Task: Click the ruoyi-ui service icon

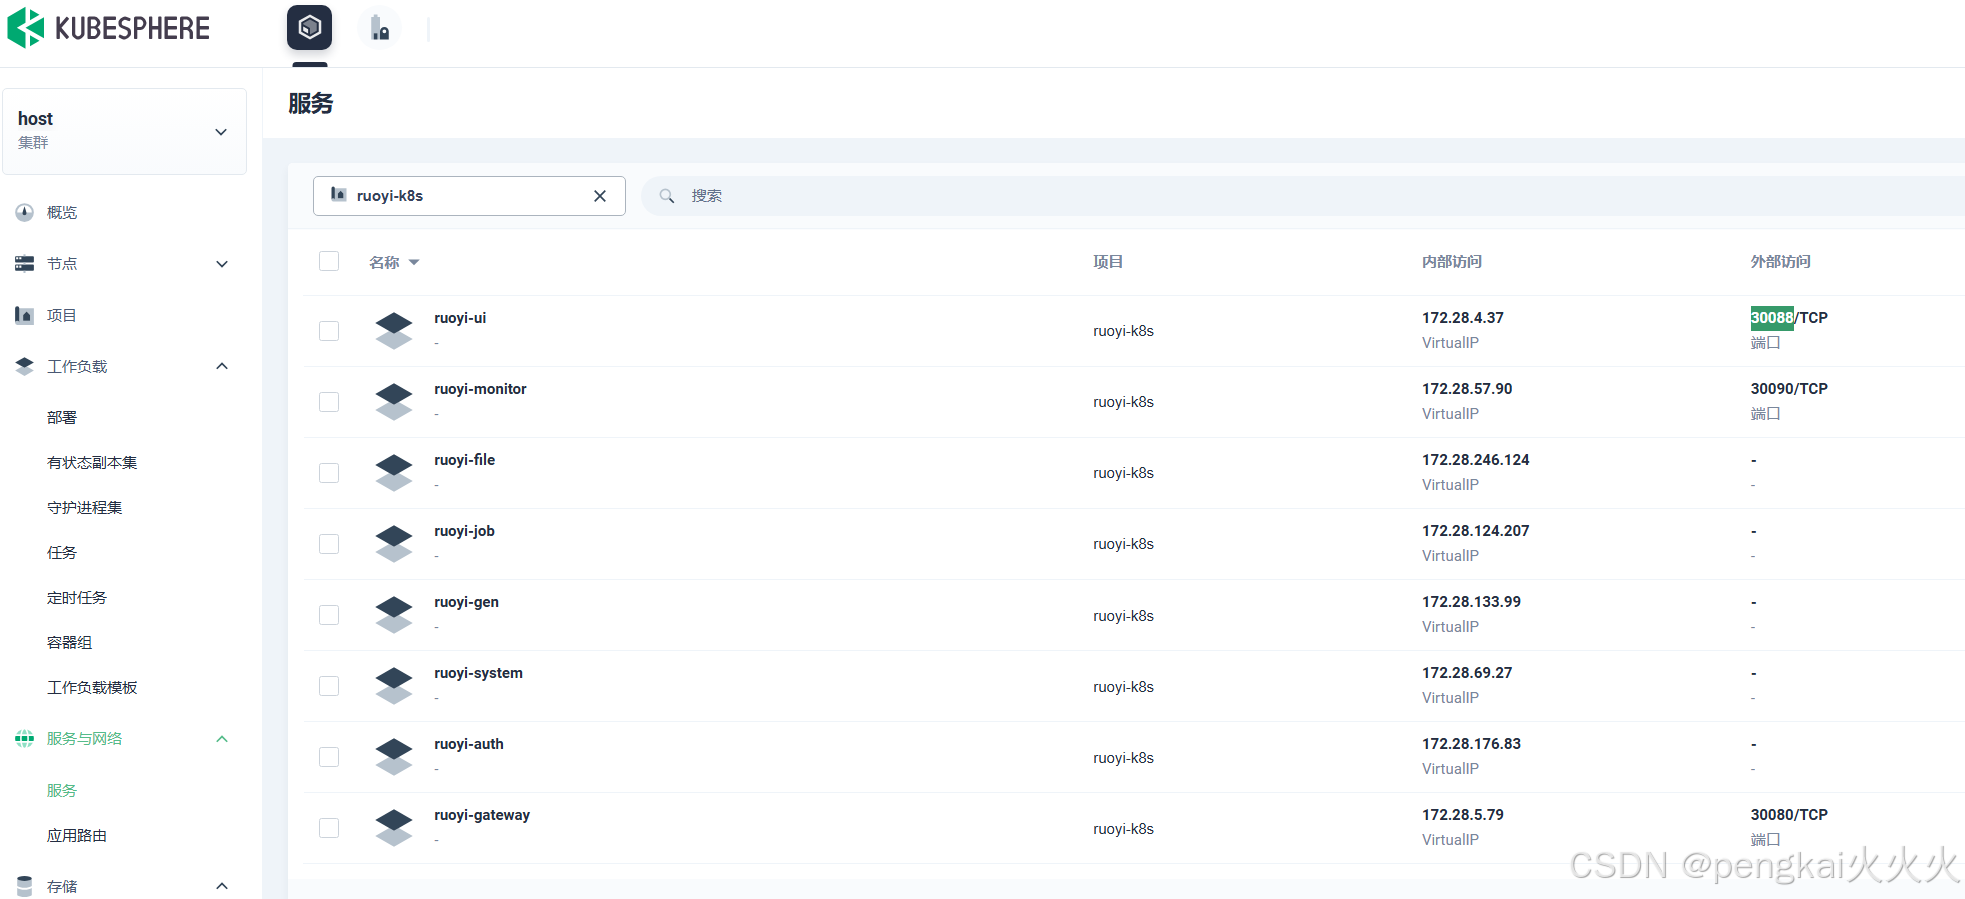Action: pos(394,330)
